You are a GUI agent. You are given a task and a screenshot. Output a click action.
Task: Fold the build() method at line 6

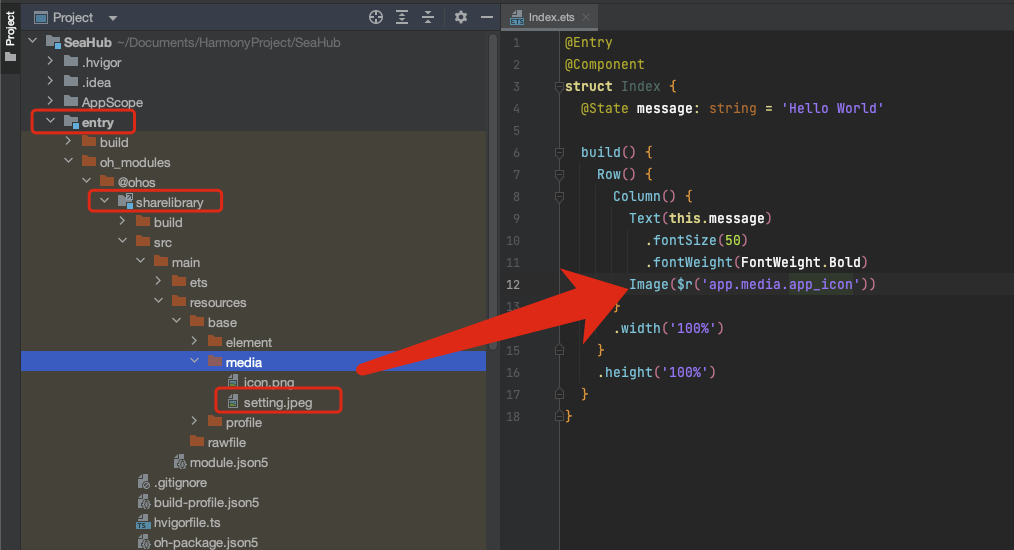click(559, 153)
